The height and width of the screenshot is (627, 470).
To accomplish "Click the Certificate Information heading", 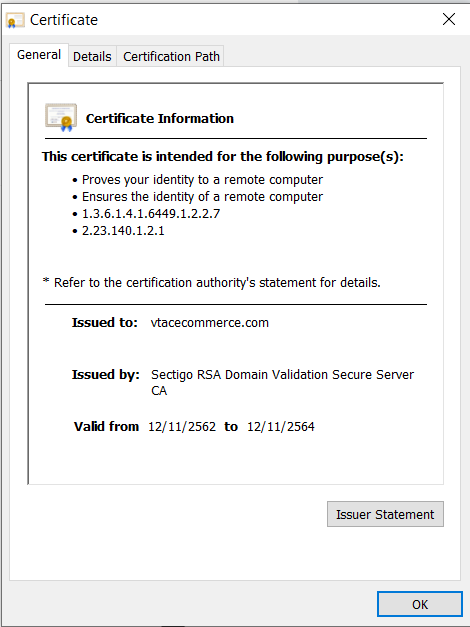I will click(160, 118).
